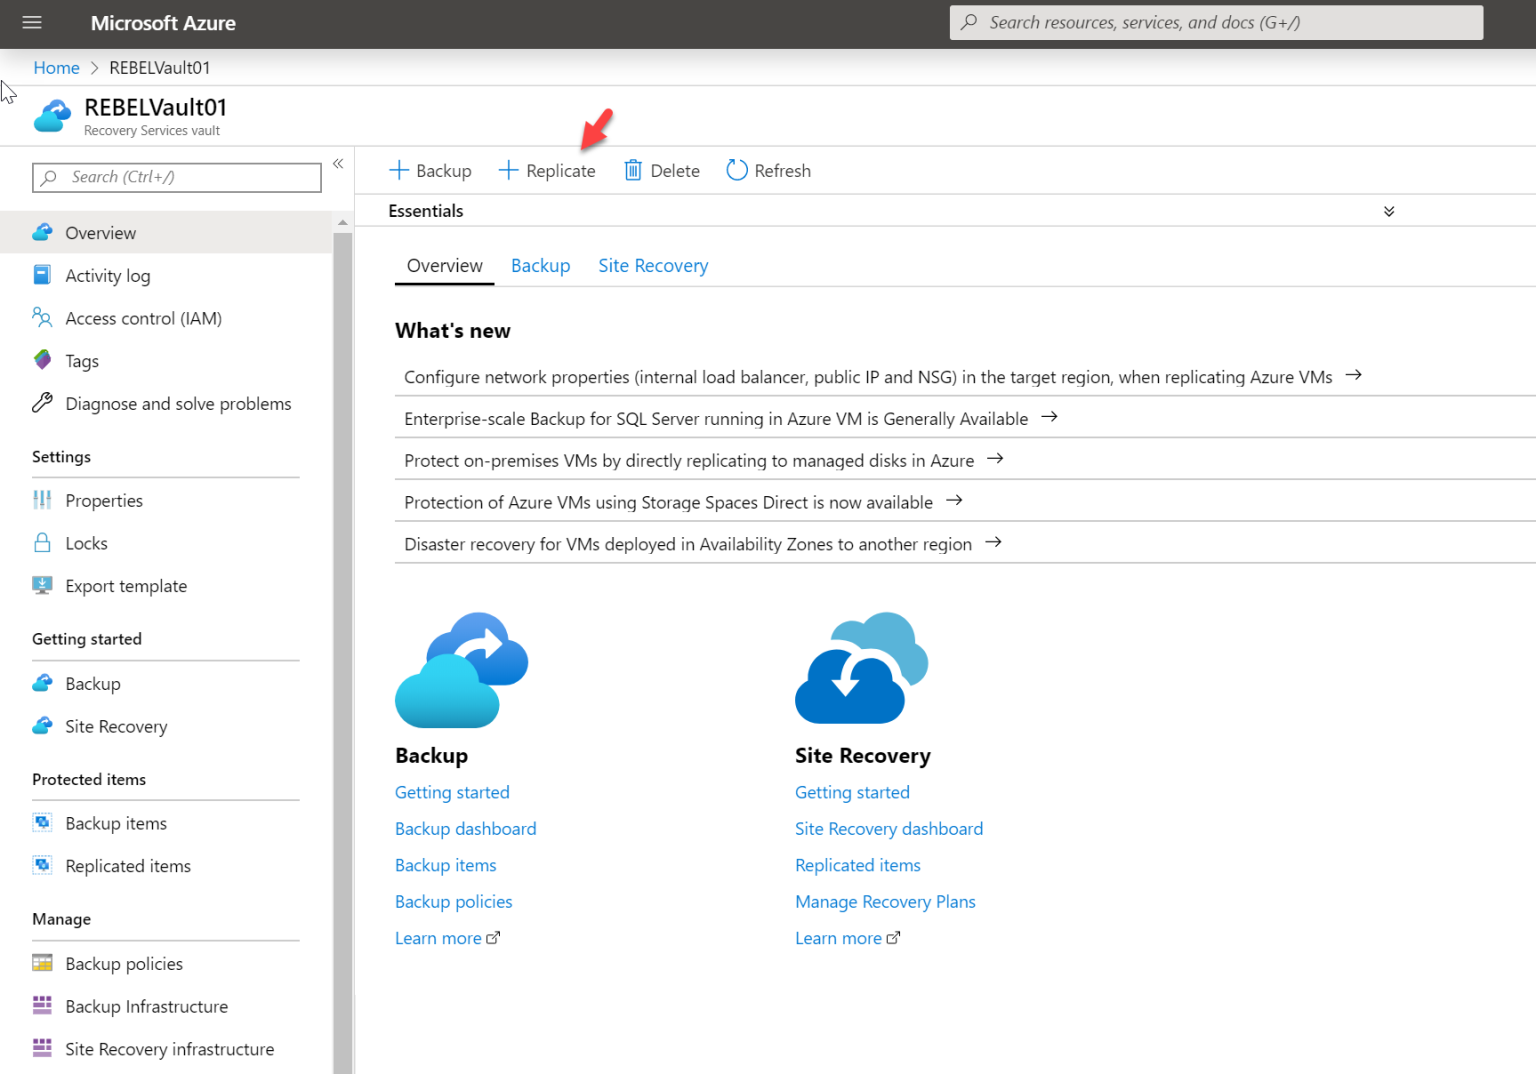The height and width of the screenshot is (1074, 1536).
Task: Open Export template
Action: coord(126,585)
